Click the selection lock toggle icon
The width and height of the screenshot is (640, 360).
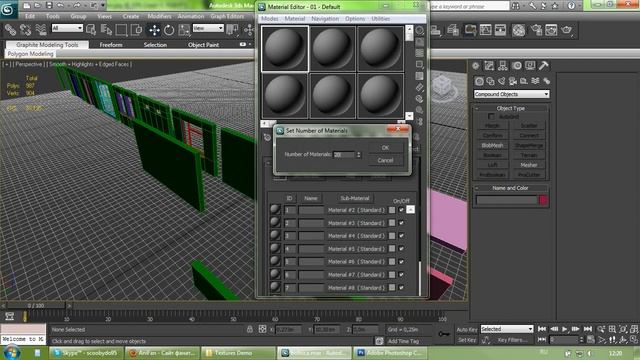coord(250,329)
